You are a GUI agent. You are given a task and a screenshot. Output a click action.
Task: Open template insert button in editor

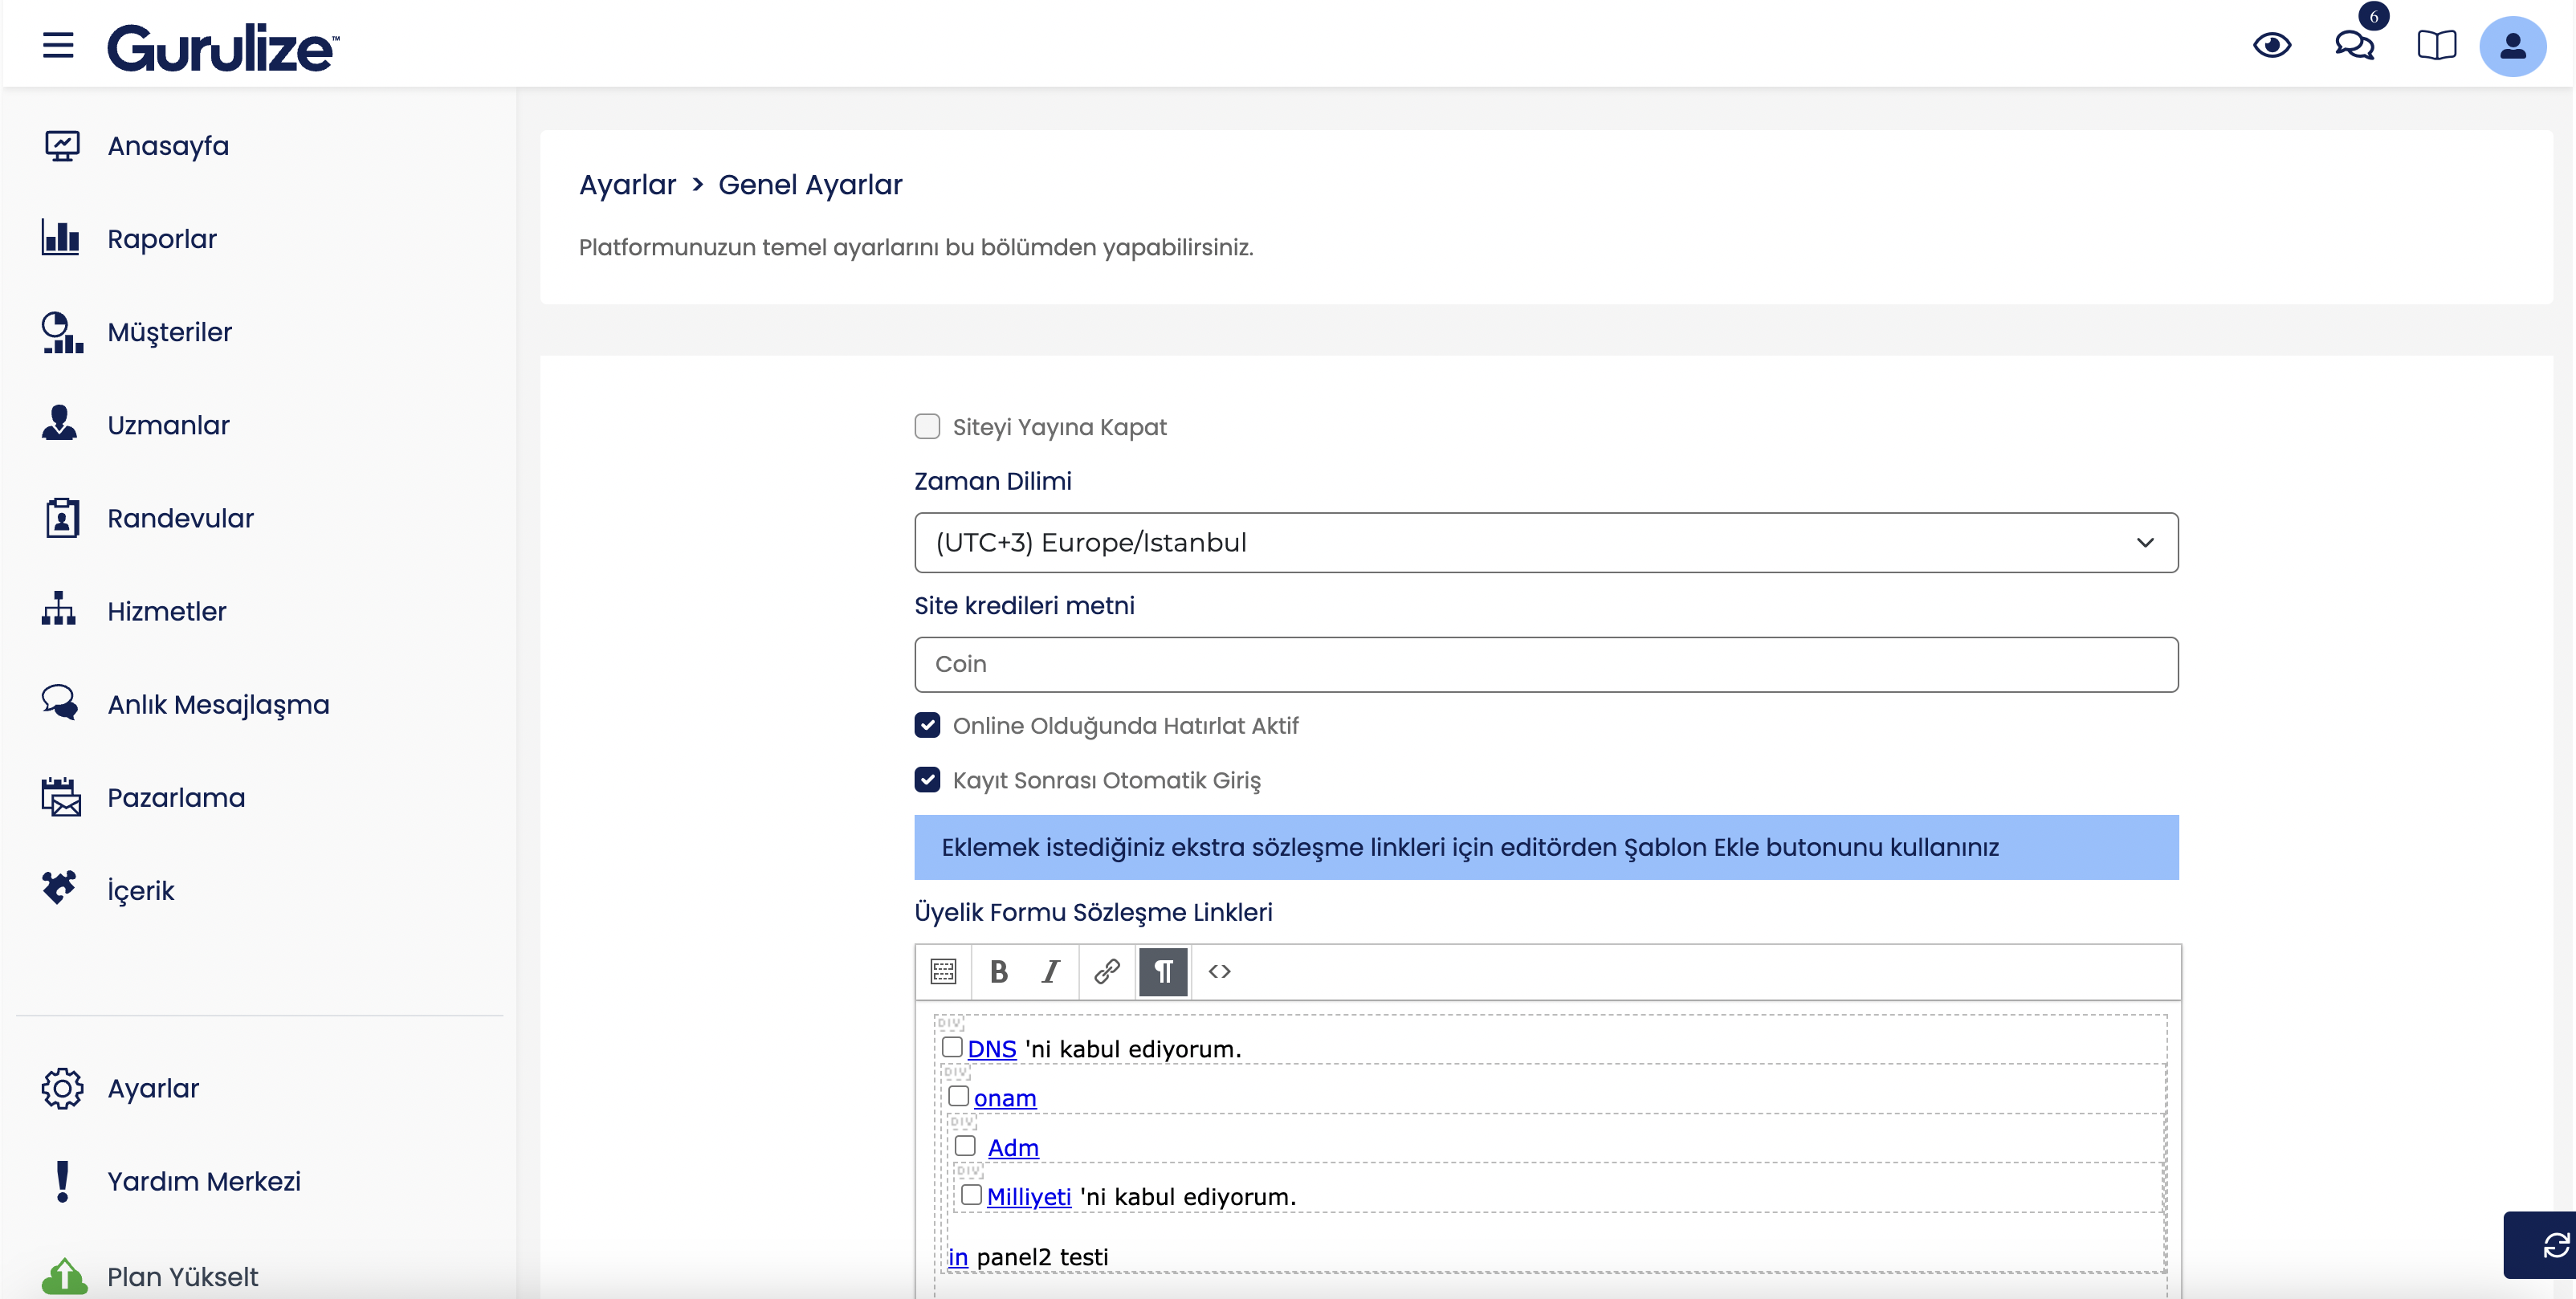tap(943, 971)
